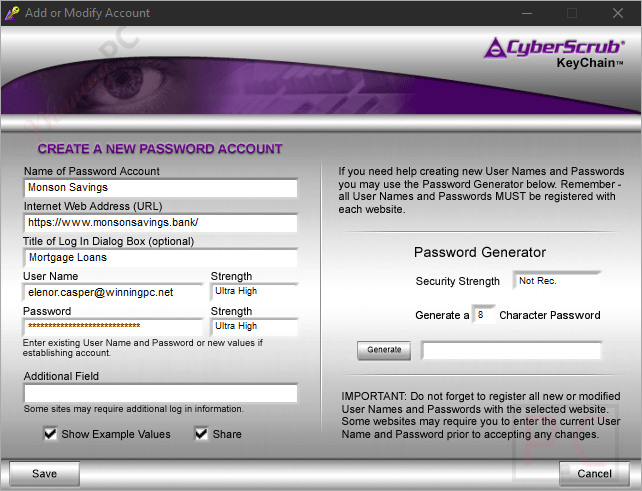Save the new password account

pyautogui.click(x=44, y=473)
